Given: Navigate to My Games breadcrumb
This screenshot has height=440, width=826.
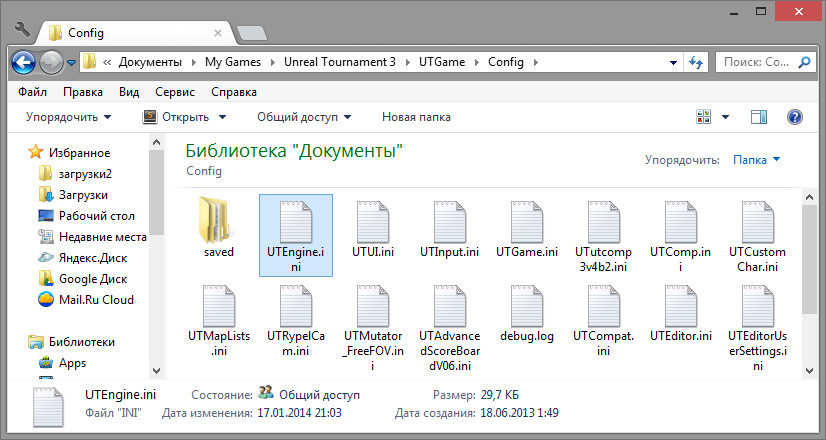Looking at the screenshot, I should pyautogui.click(x=233, y=62).
